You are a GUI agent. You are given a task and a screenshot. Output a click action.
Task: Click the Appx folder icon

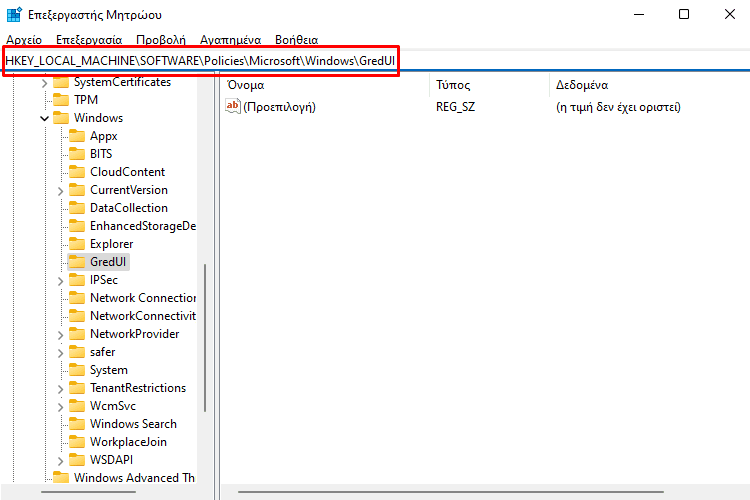[77, 136]
